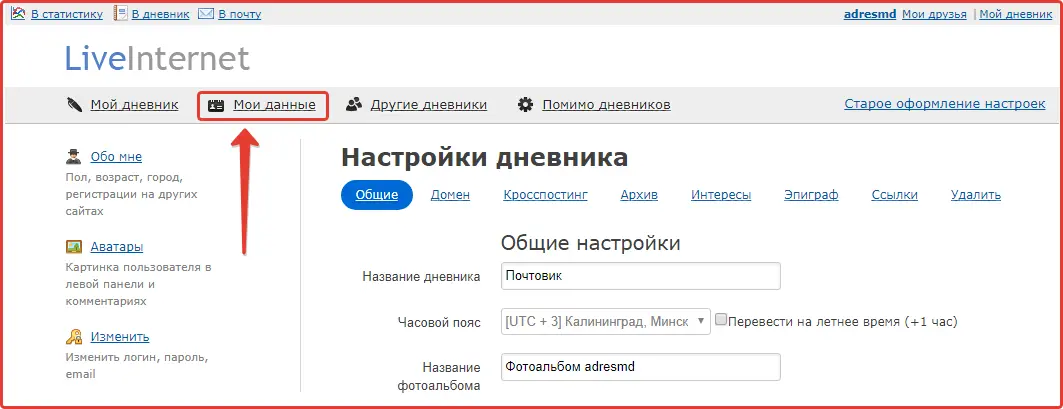The image size is (1063, 409).
Task: Switch to the Интересы tab
Action: (x=721, y=195)
